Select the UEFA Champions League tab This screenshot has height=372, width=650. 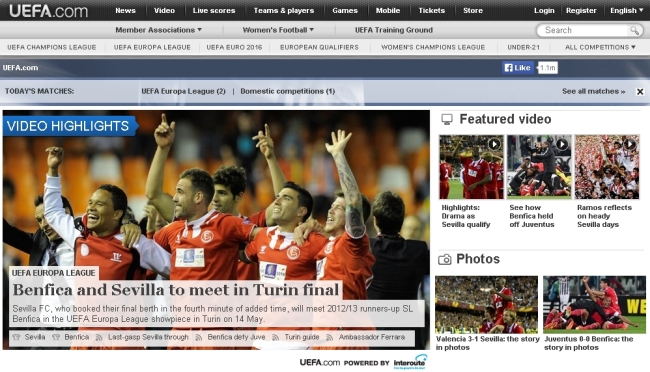(51, 47)
